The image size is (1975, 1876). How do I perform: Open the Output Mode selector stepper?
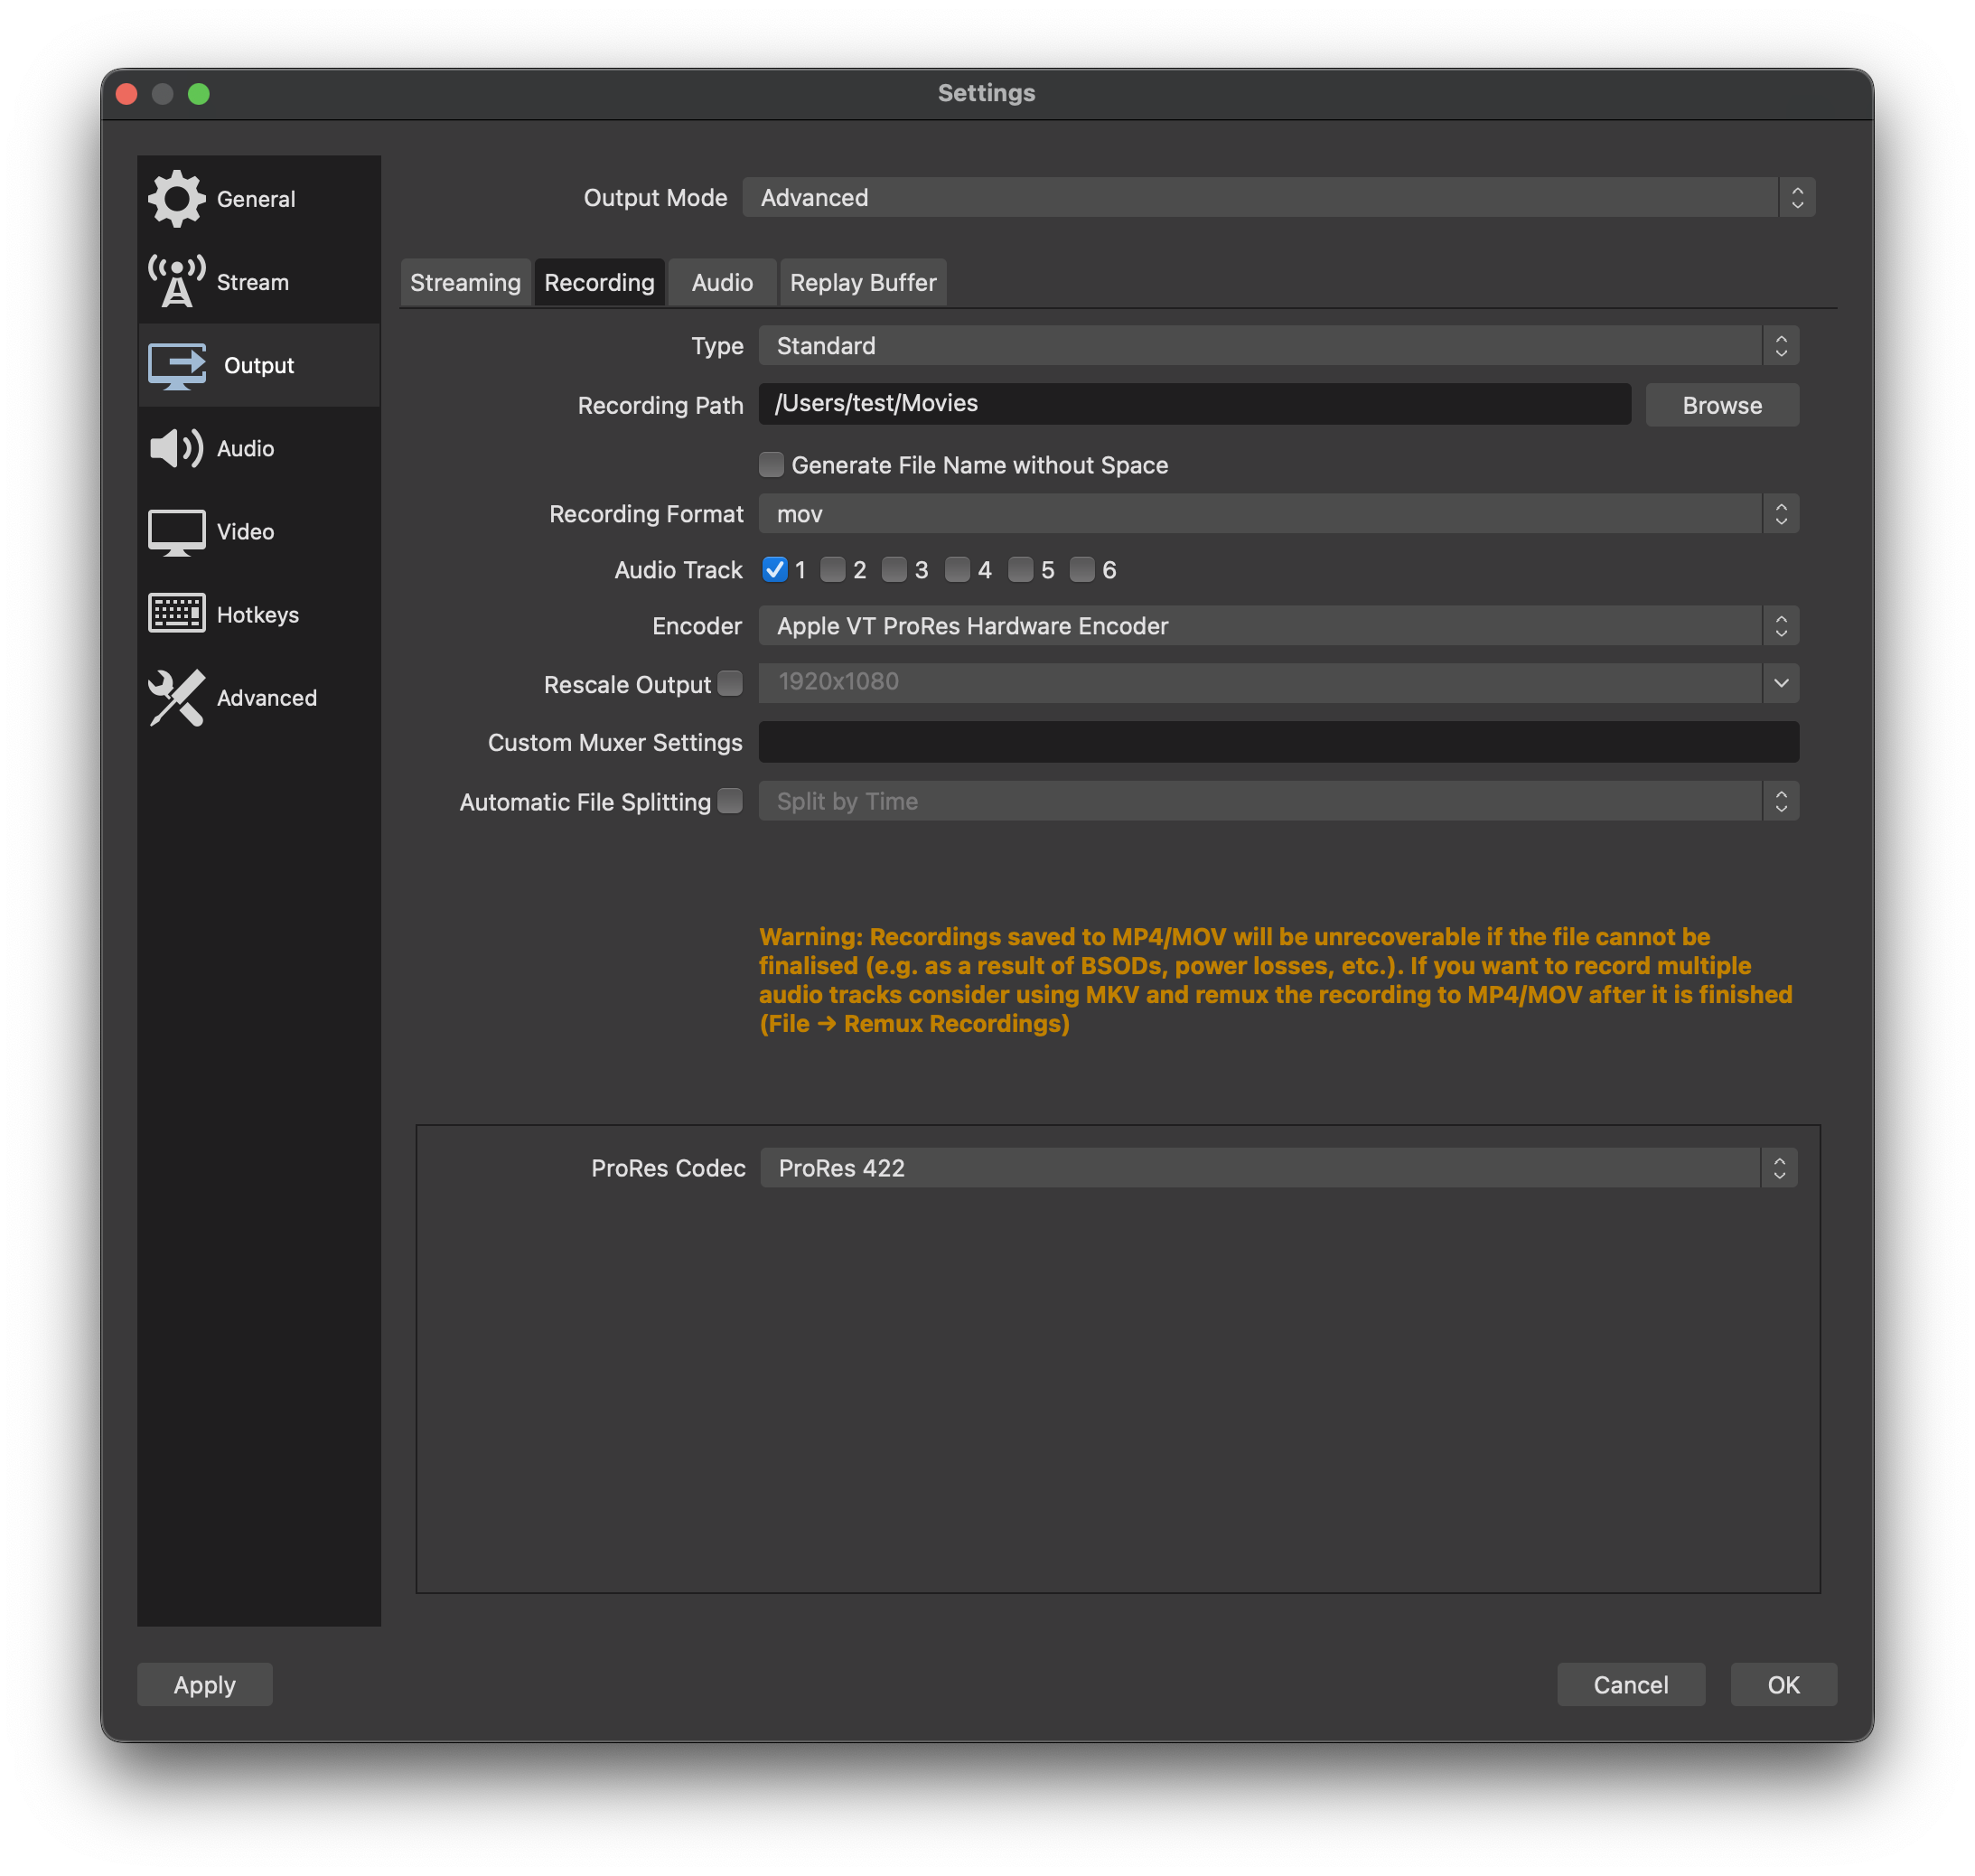coord(1797,197)
